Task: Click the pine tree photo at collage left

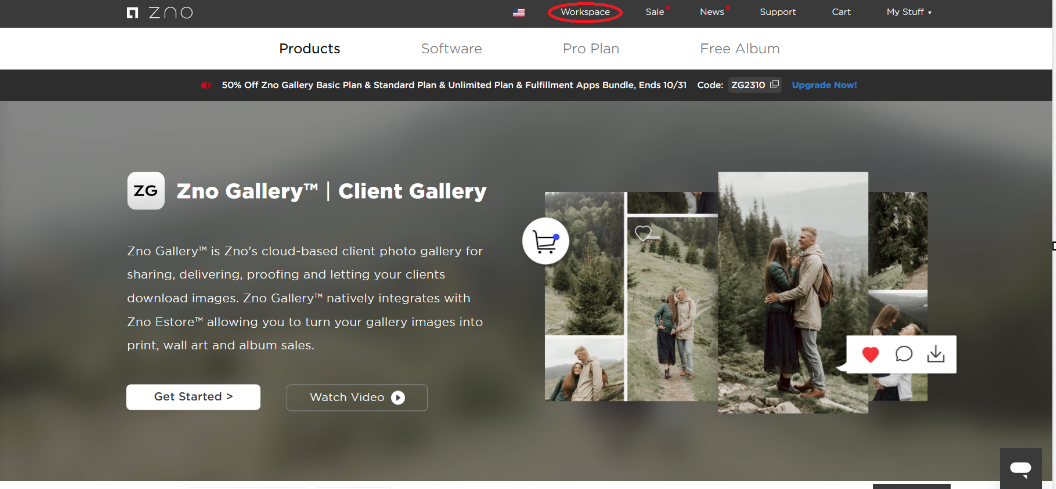Action: (585, 263)
